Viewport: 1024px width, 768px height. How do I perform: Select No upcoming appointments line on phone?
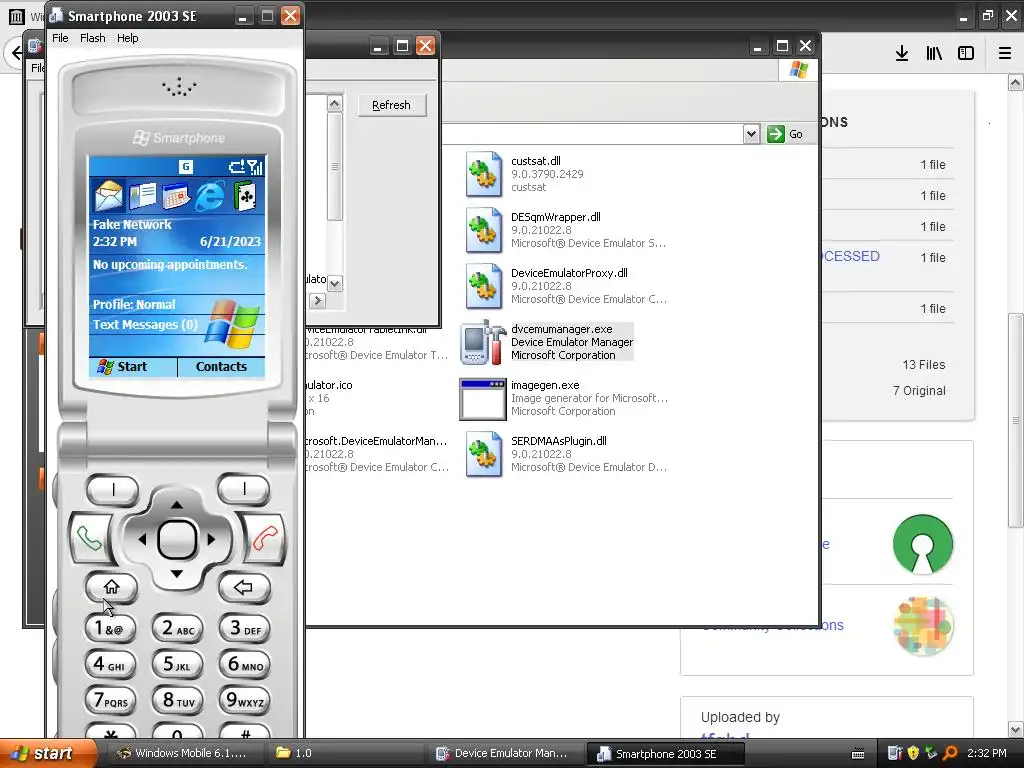point(170,264)
